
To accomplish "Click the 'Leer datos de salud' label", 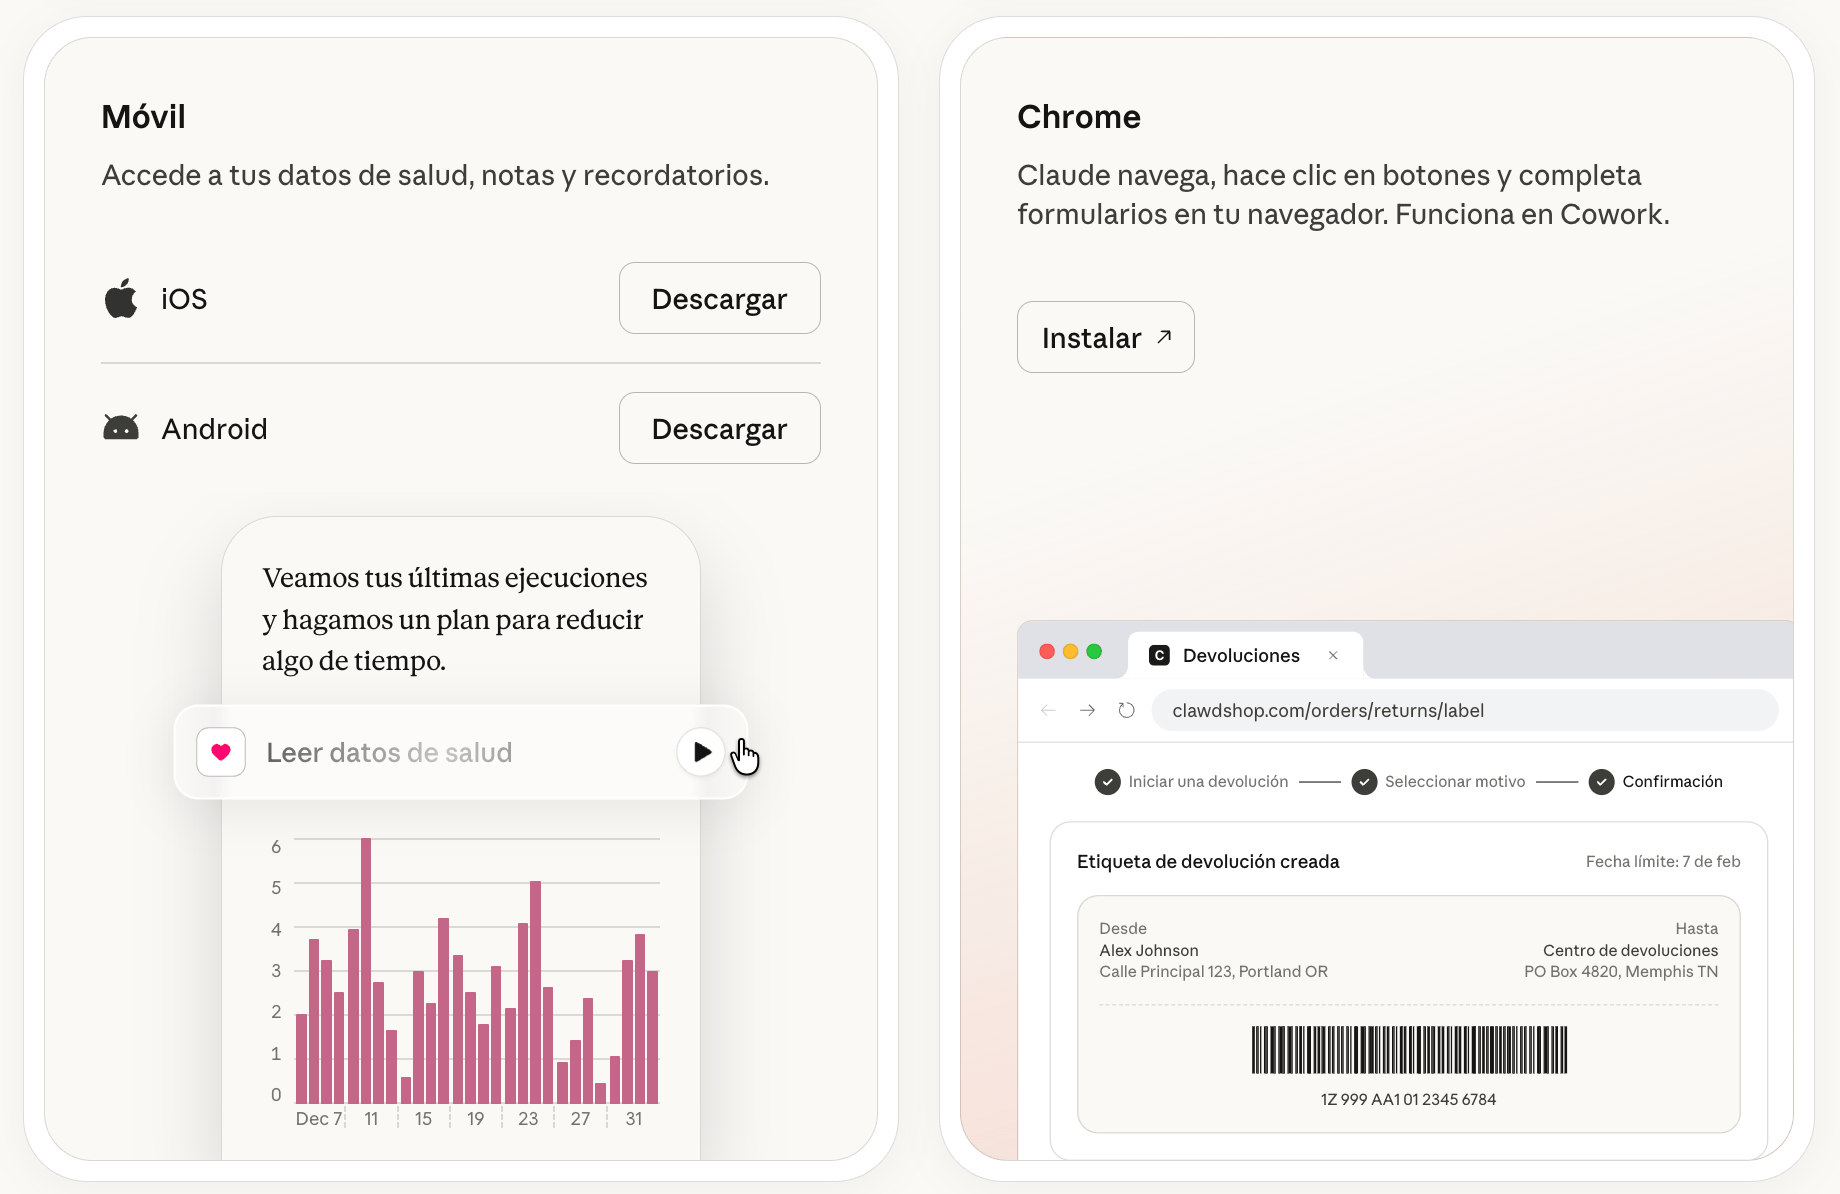I will 389,752.
